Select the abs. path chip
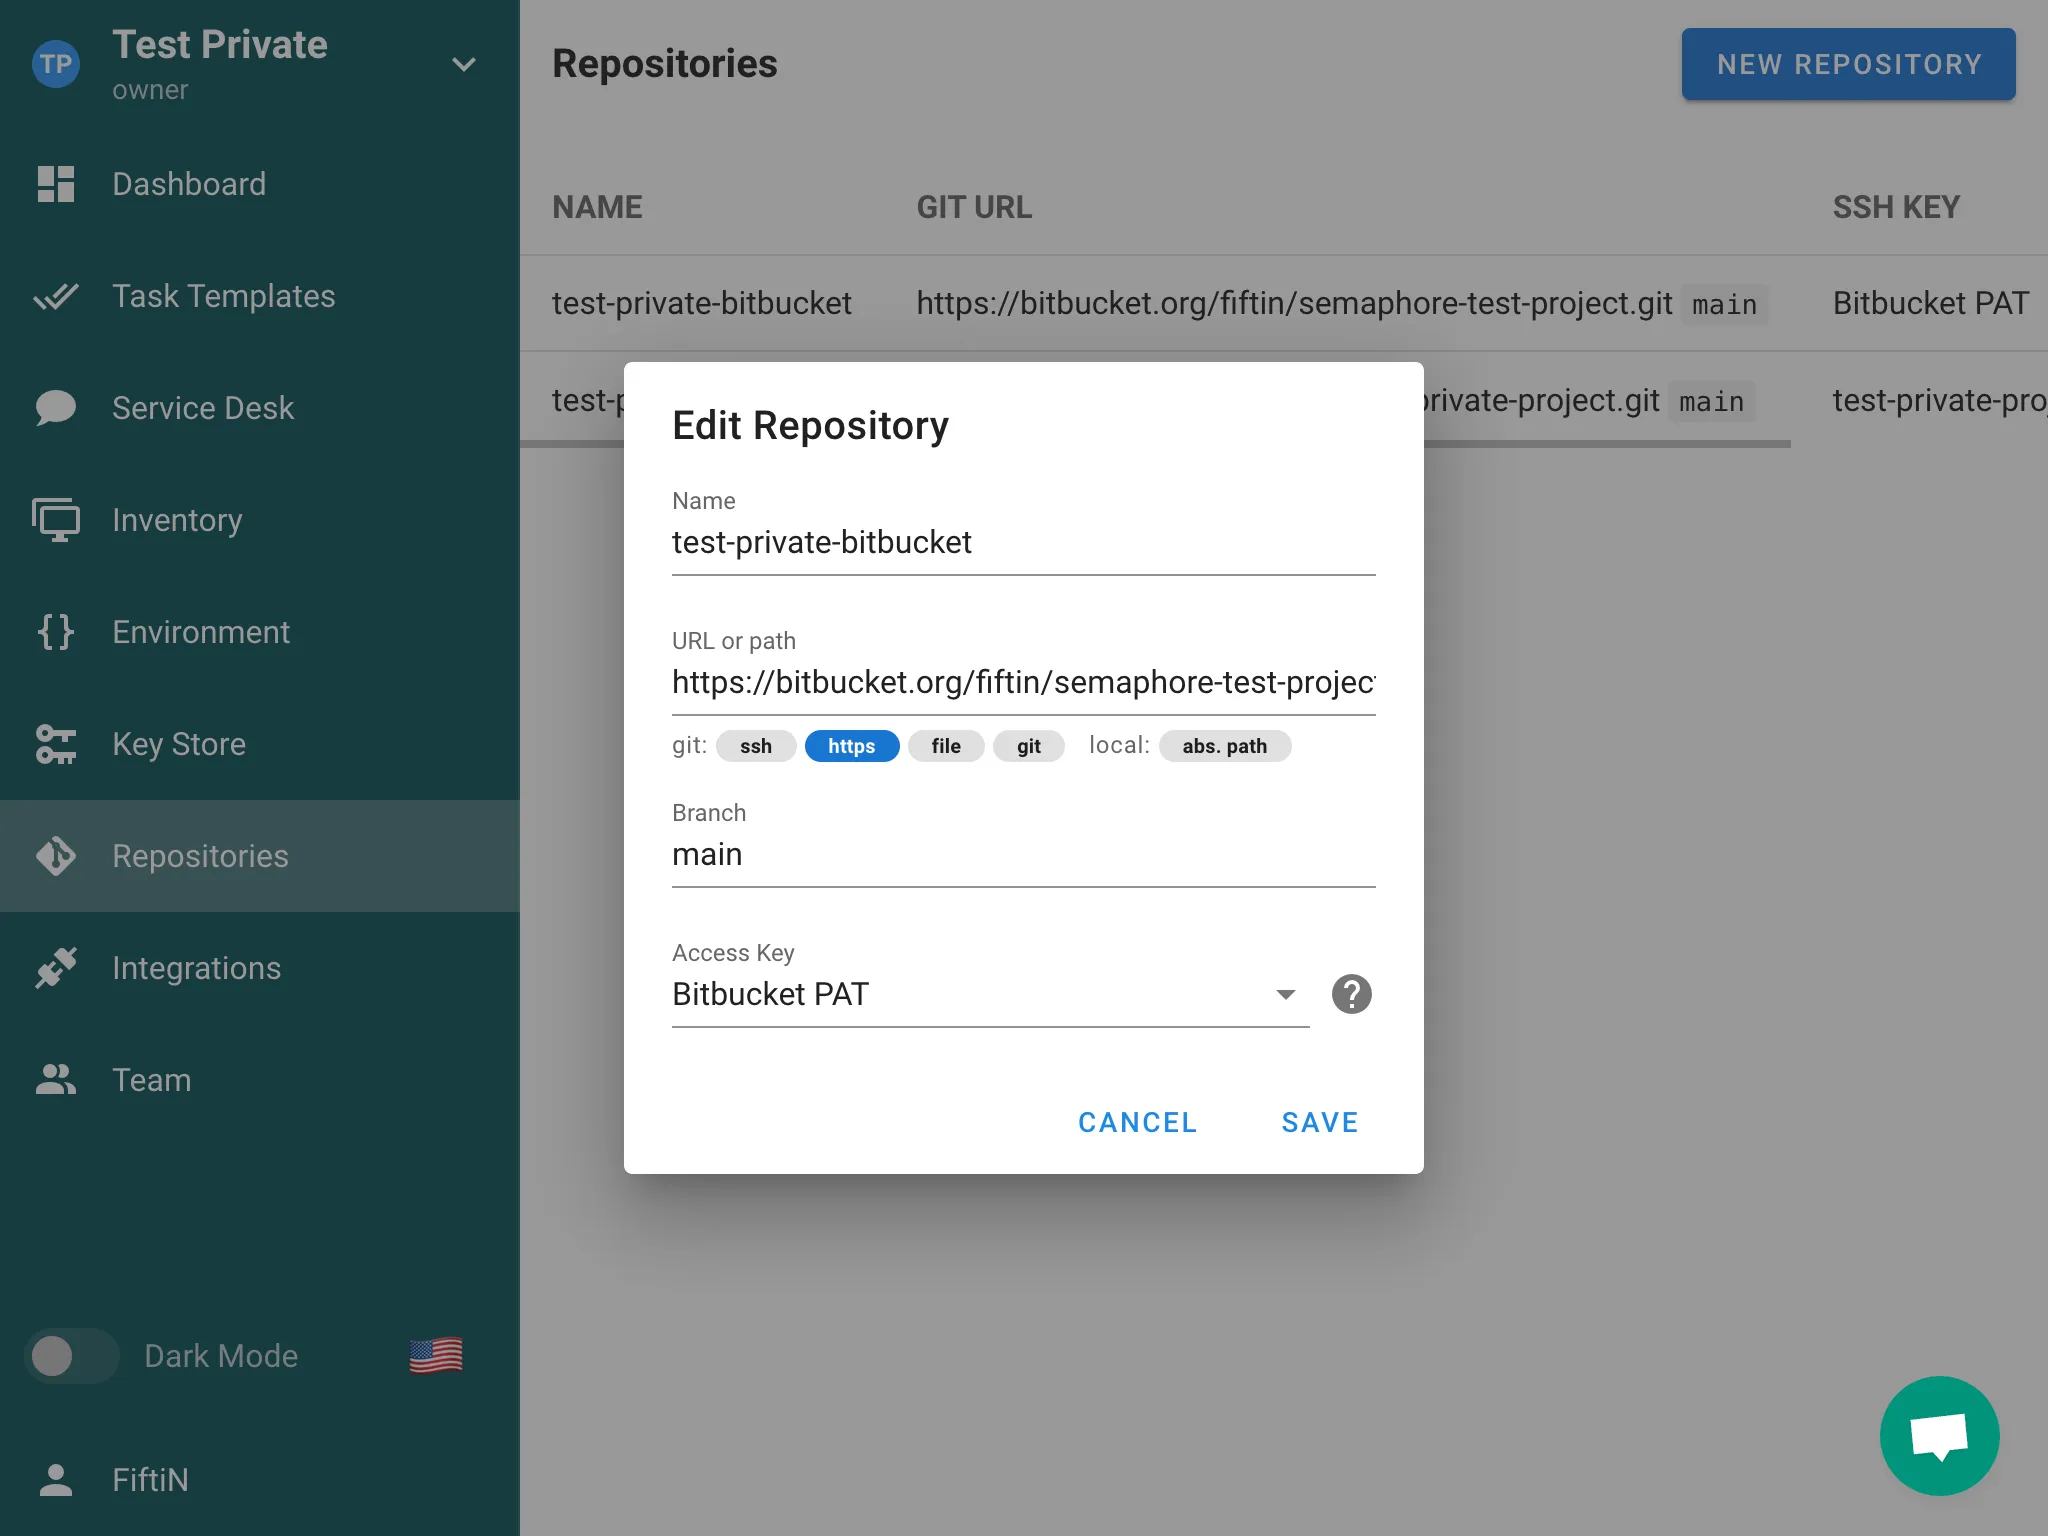Image resolution: width=2048 pixels, height=1536 pixels. (x=1224, y=746)
